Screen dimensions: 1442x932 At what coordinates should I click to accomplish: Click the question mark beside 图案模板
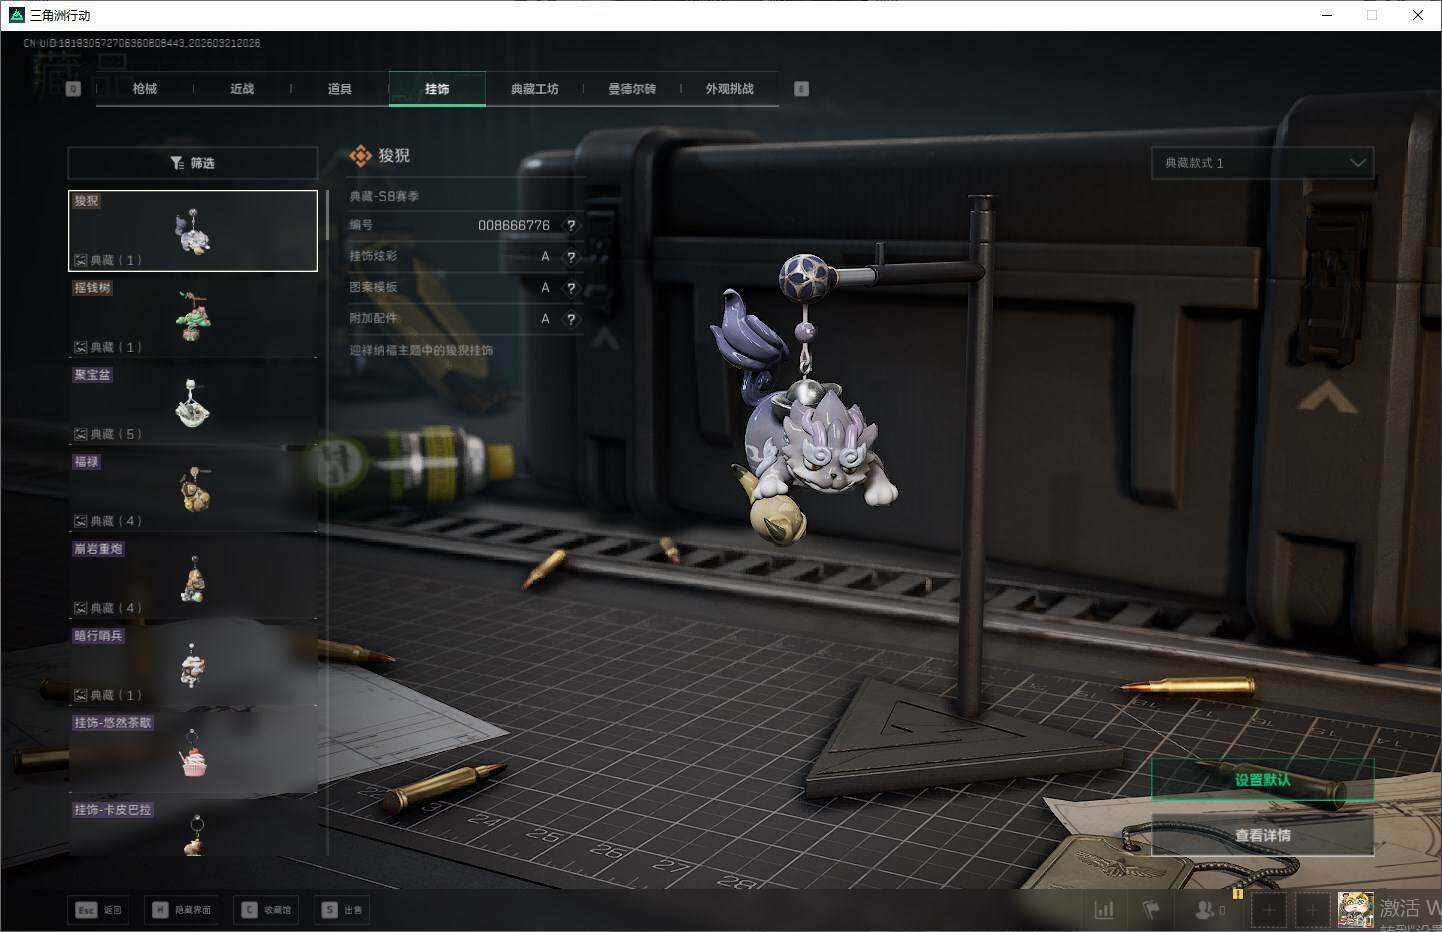click(x=571, y=288)
